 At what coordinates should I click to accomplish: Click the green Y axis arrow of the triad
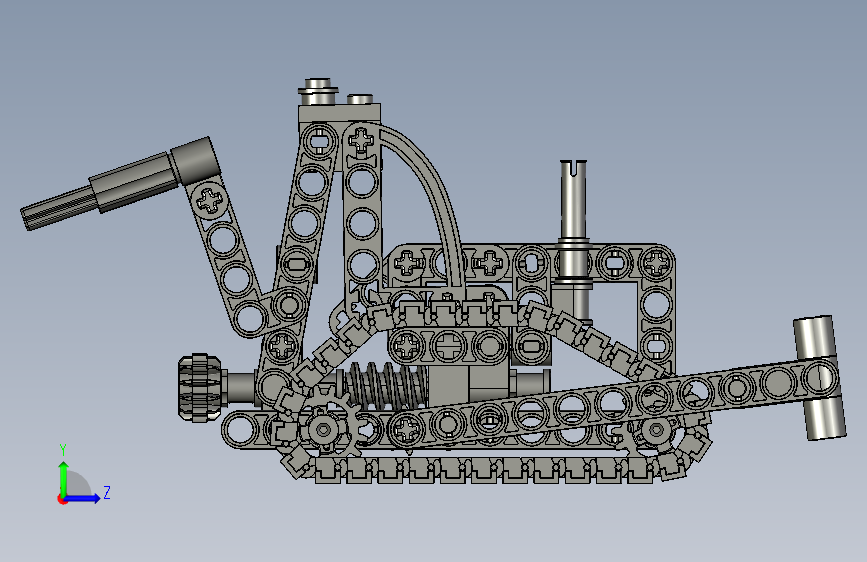tap(64, 478)
